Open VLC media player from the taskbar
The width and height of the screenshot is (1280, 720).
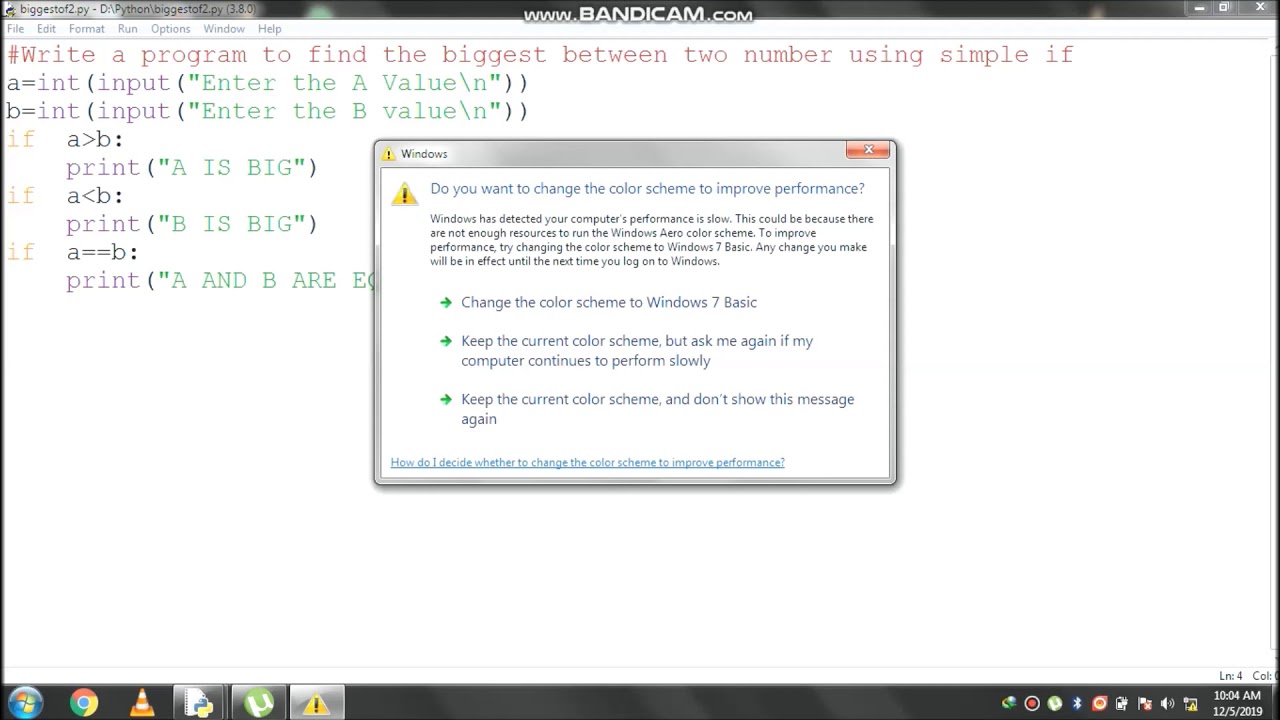coord(142,703)
